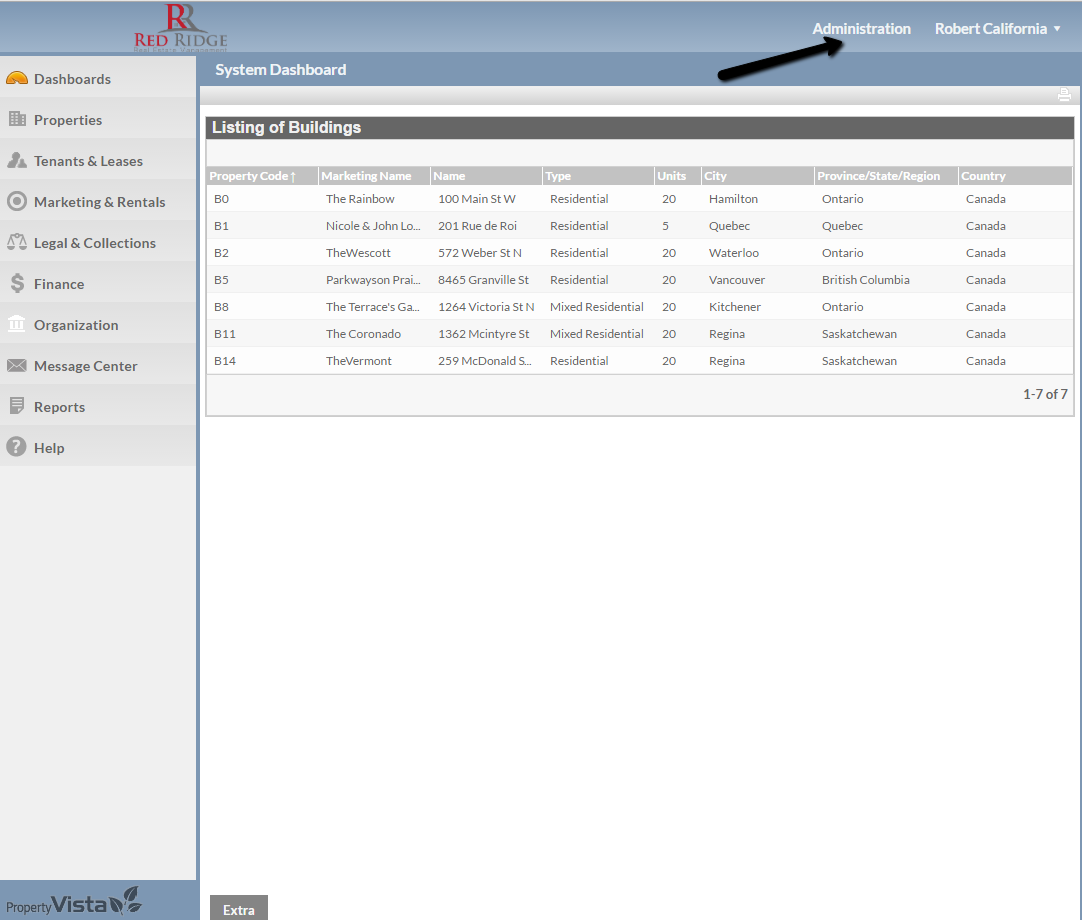Sort the list by the City column
1082x920 pixels.
tap(716, 176)
